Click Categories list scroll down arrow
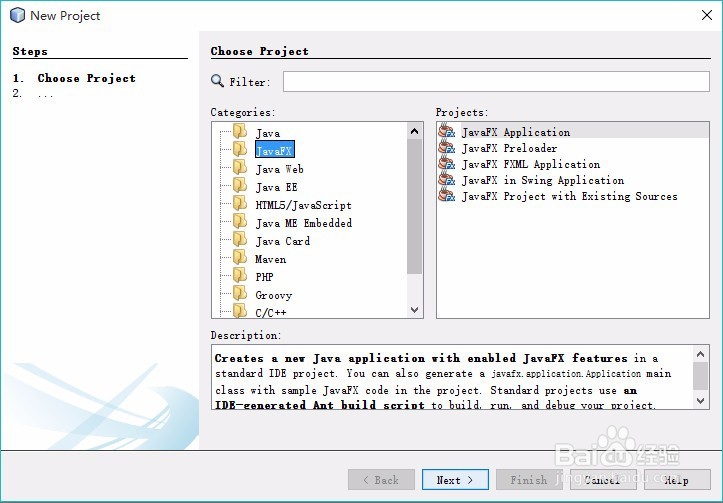 tap(415, 309)
